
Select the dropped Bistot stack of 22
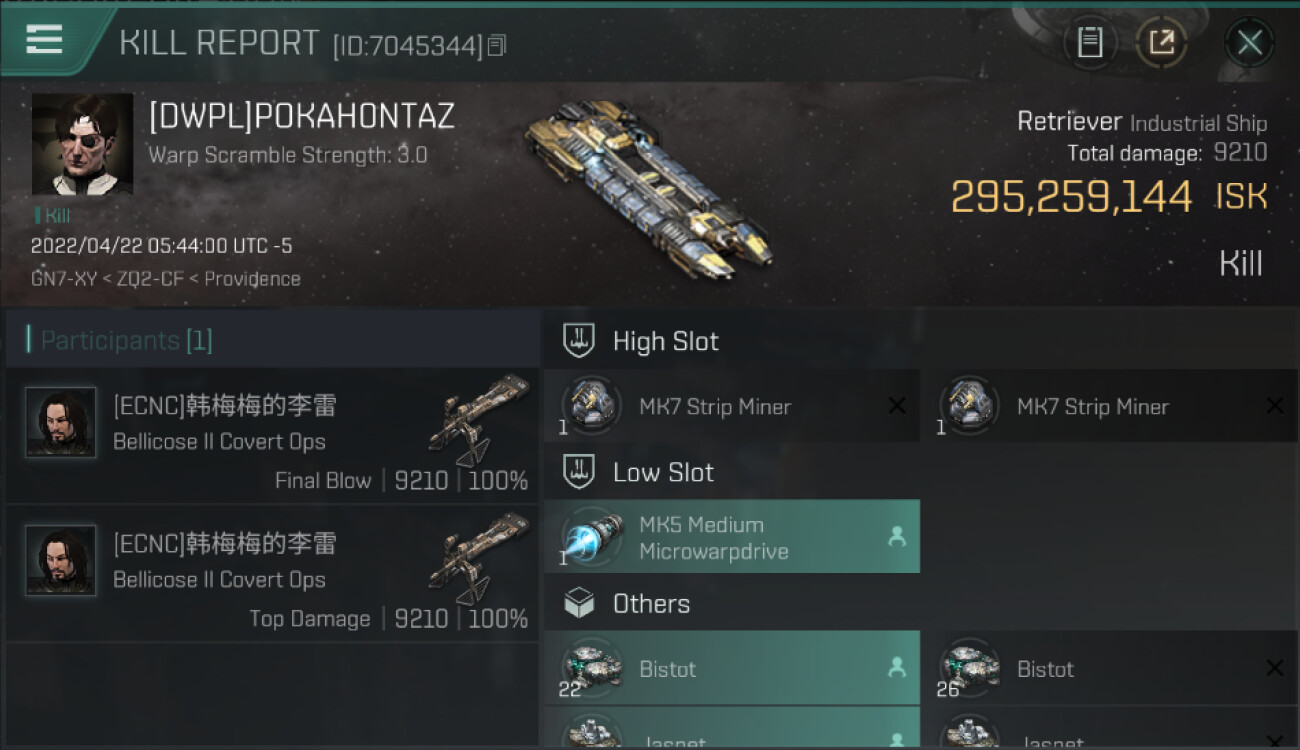731,668
